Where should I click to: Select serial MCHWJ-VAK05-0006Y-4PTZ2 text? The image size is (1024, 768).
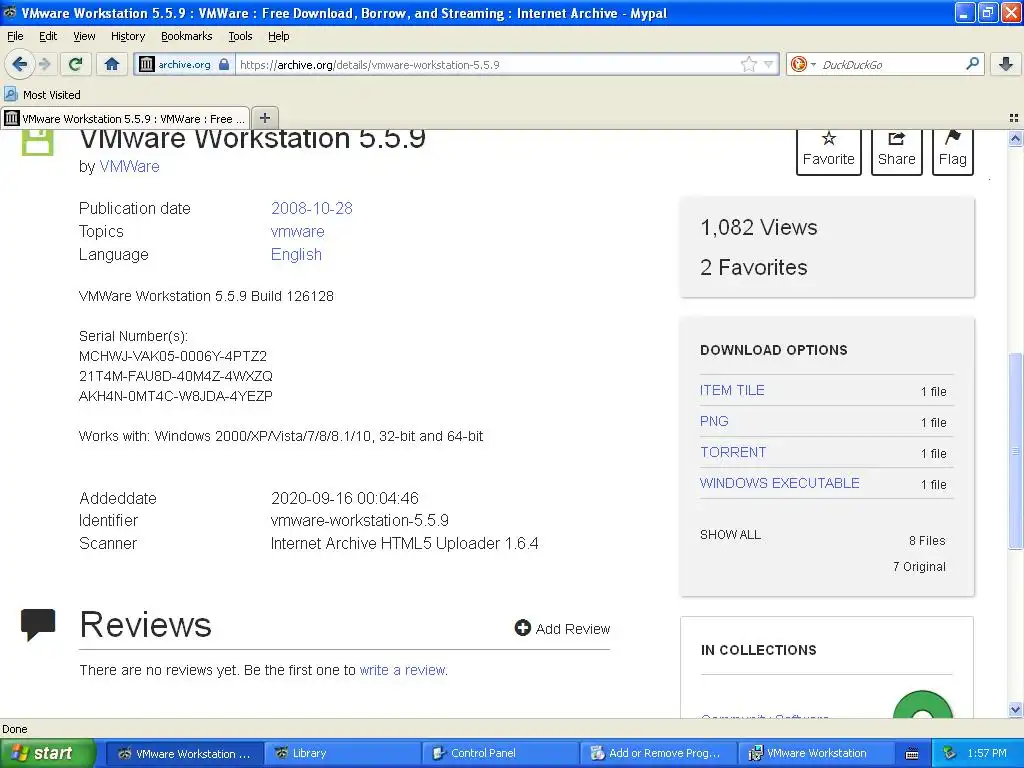pyautogui.click(x=172, y=356)
